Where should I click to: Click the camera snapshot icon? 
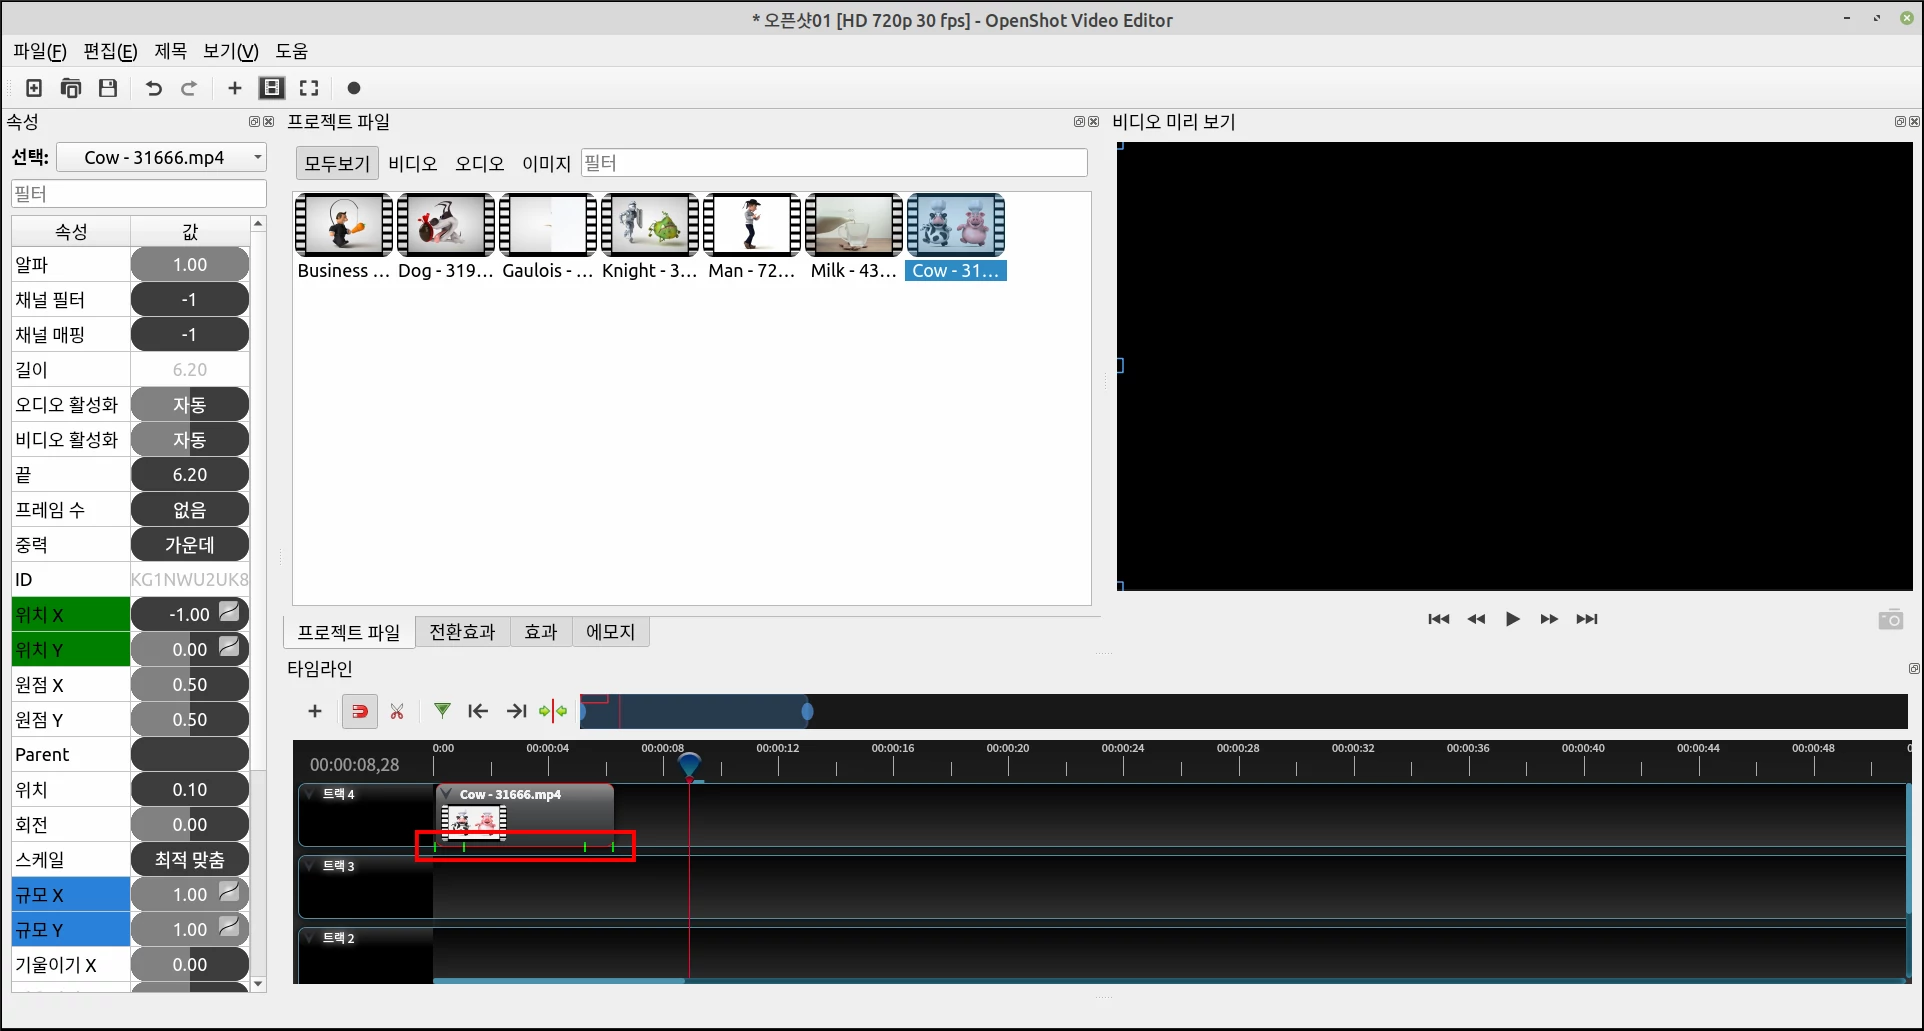click(x=1891, y=620)
